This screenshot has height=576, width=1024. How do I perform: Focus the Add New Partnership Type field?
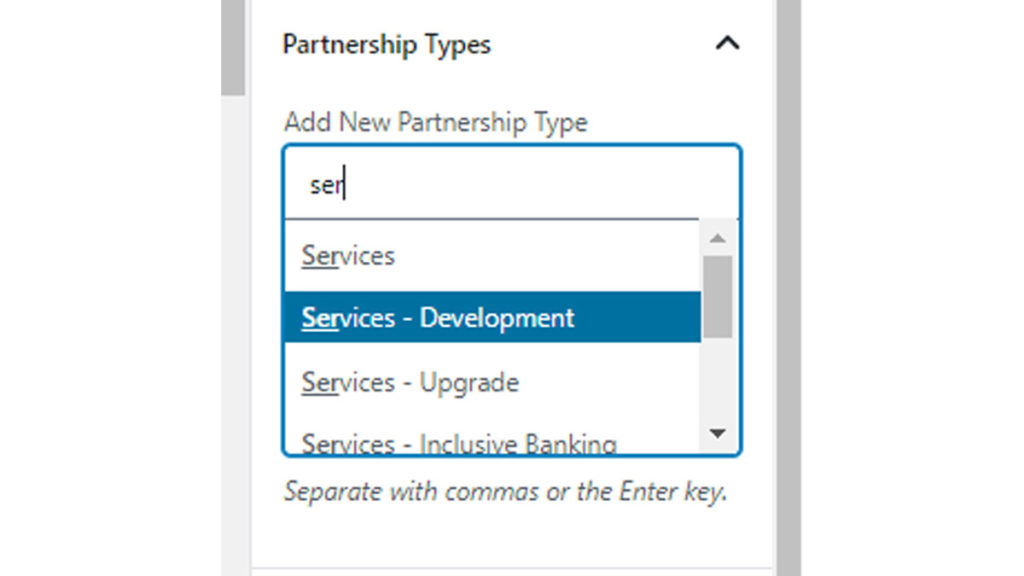(512, 184)
